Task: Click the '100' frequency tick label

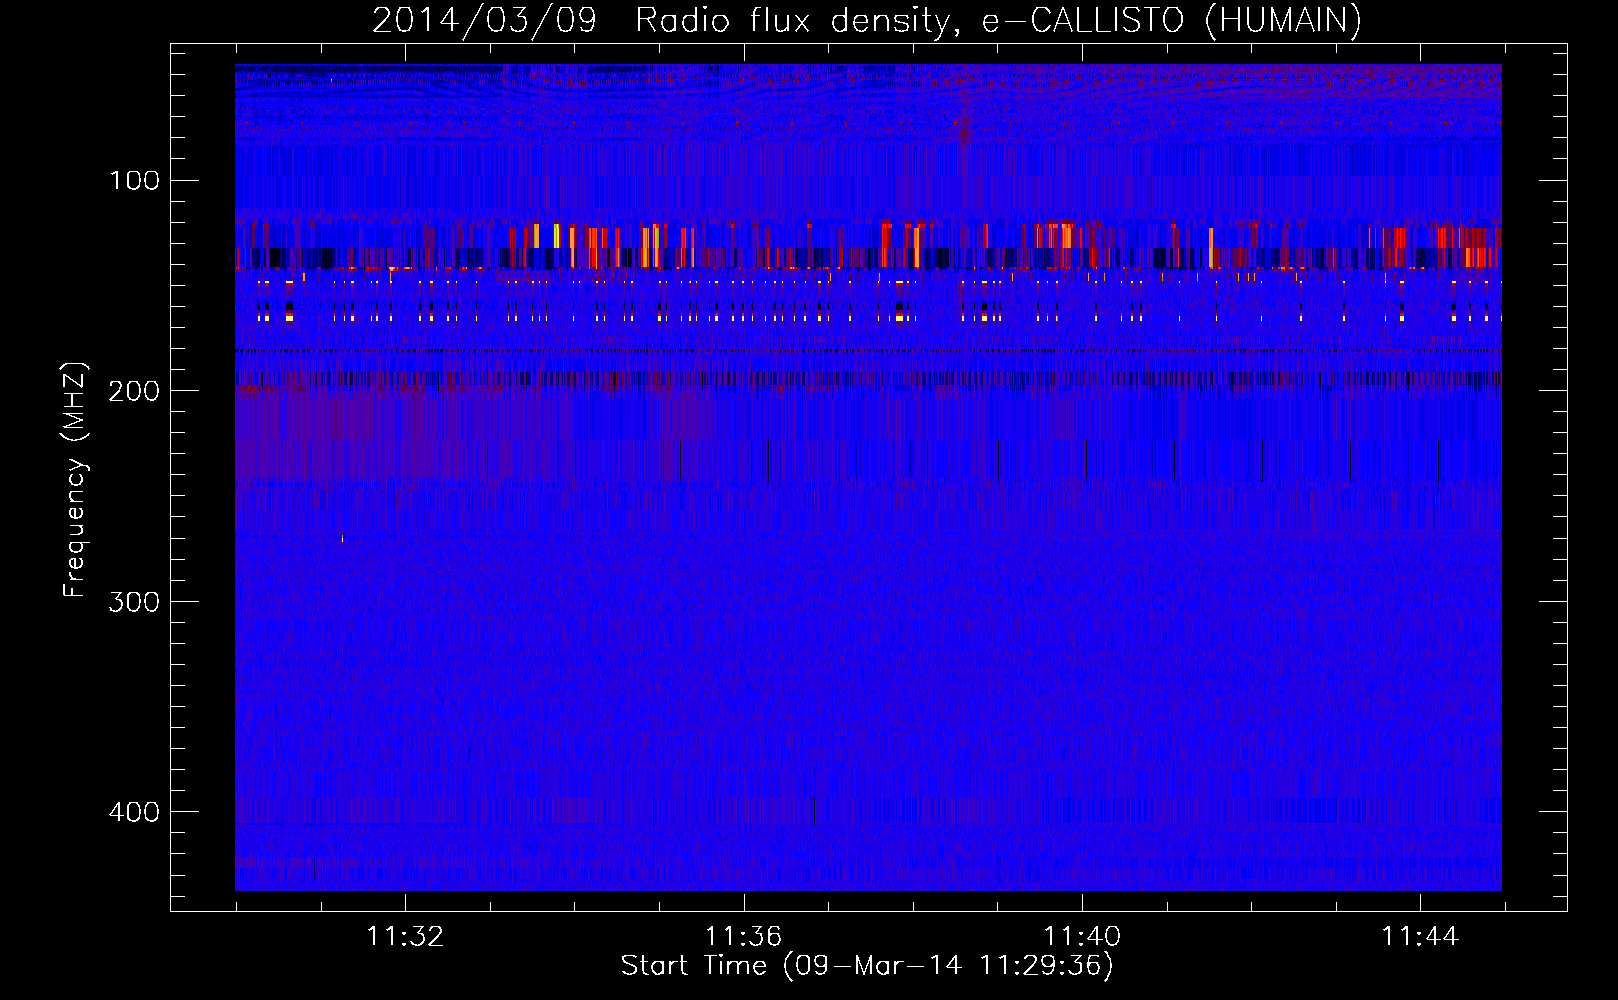Action: click(x=135, y=180)
